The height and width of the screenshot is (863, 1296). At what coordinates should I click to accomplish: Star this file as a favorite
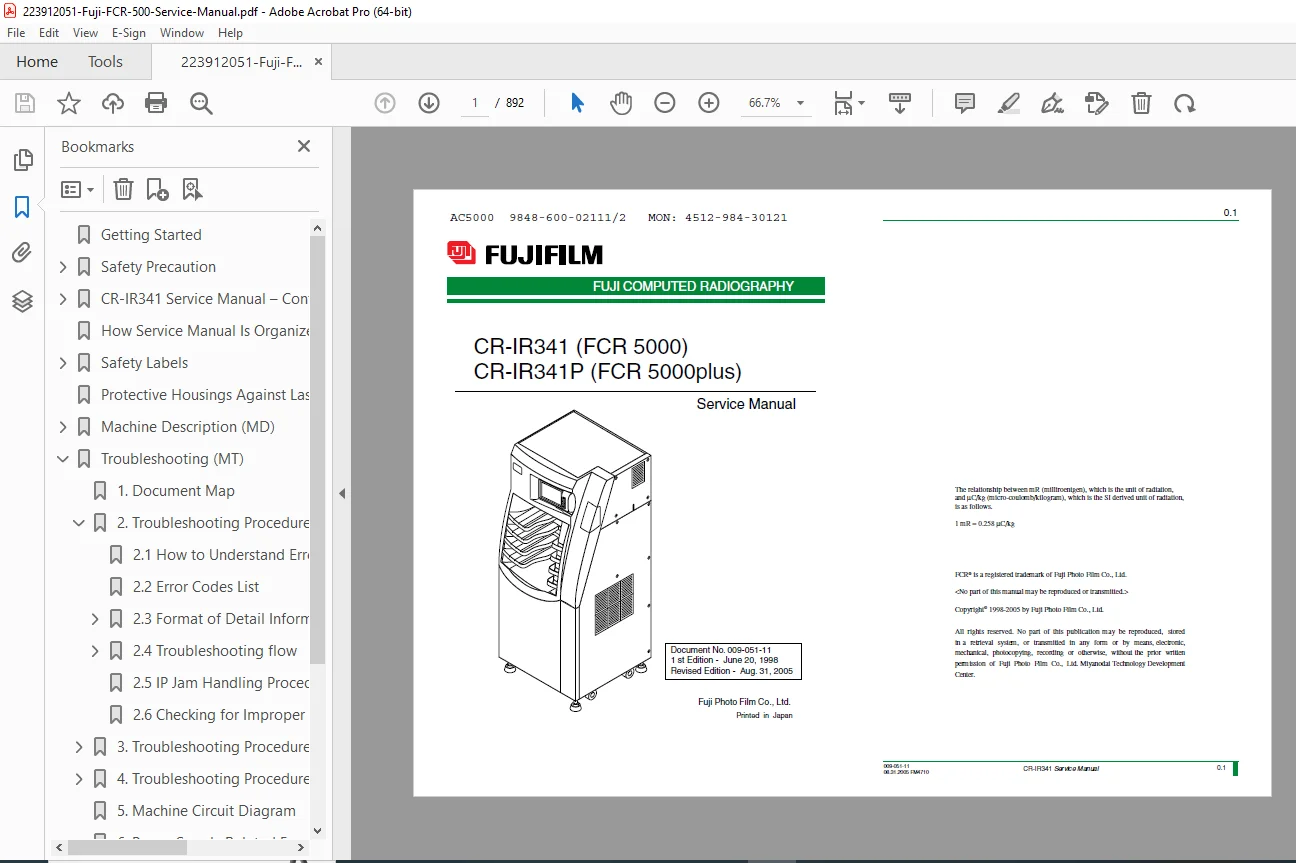[x=69, y=103]
